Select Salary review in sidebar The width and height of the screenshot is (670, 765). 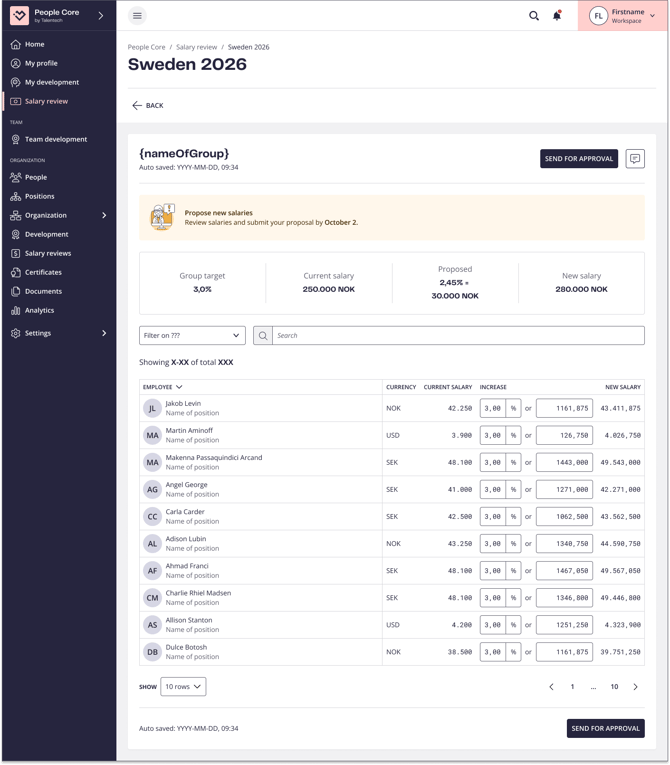tap(46, 101)
